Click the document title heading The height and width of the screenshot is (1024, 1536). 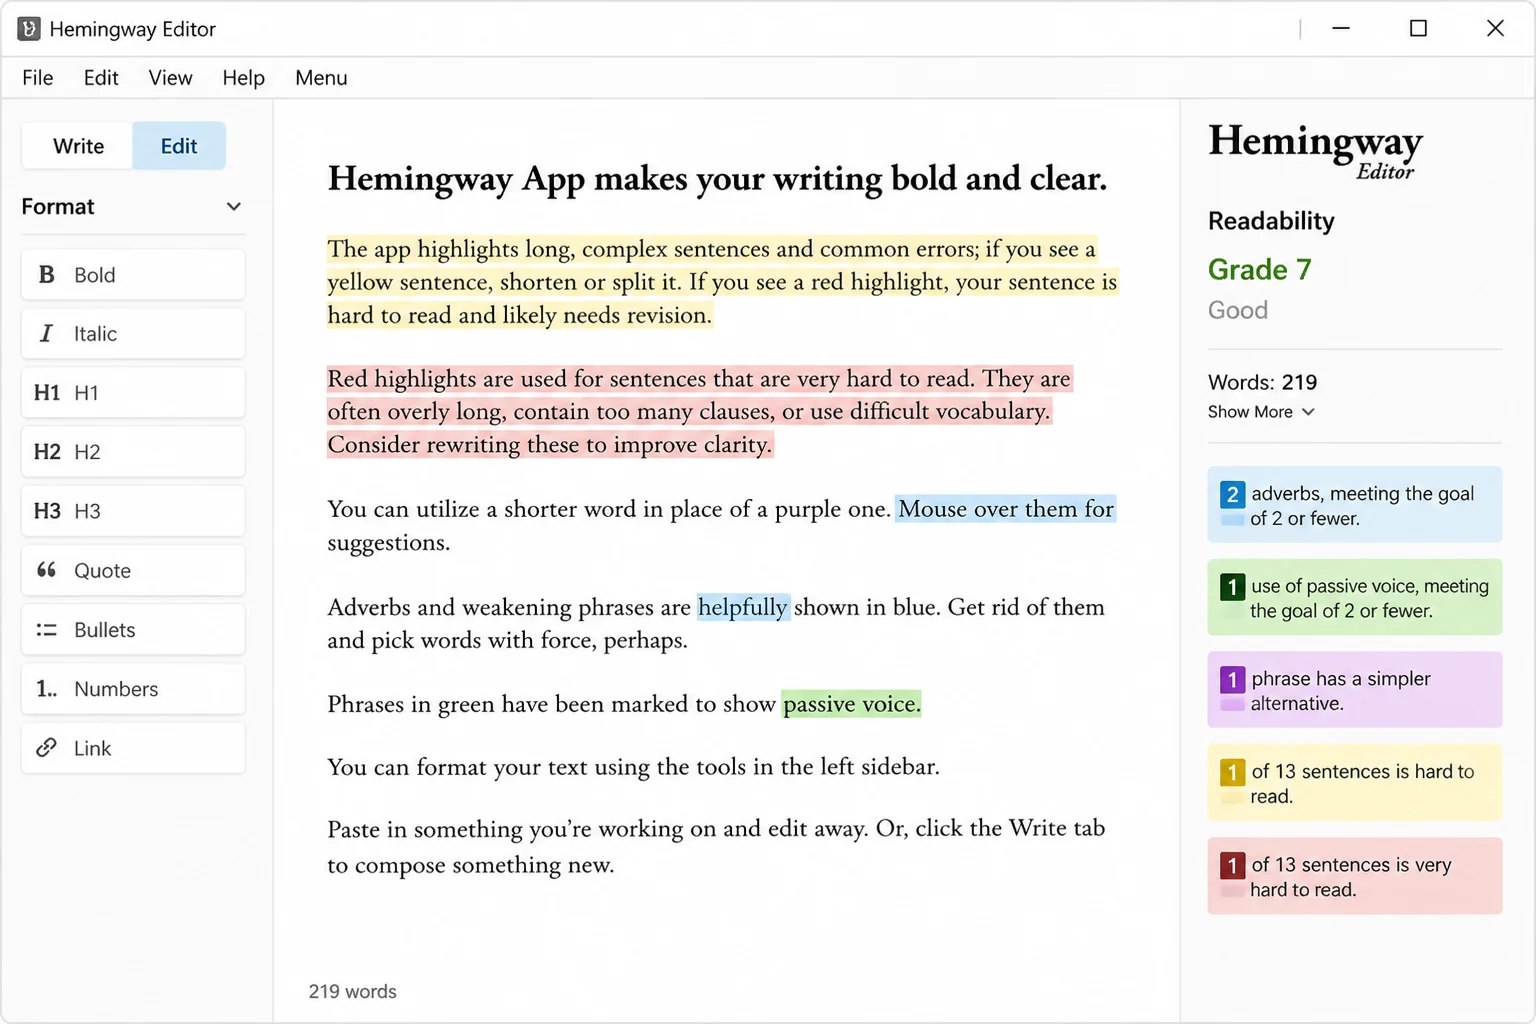click(x=717, y=179)
